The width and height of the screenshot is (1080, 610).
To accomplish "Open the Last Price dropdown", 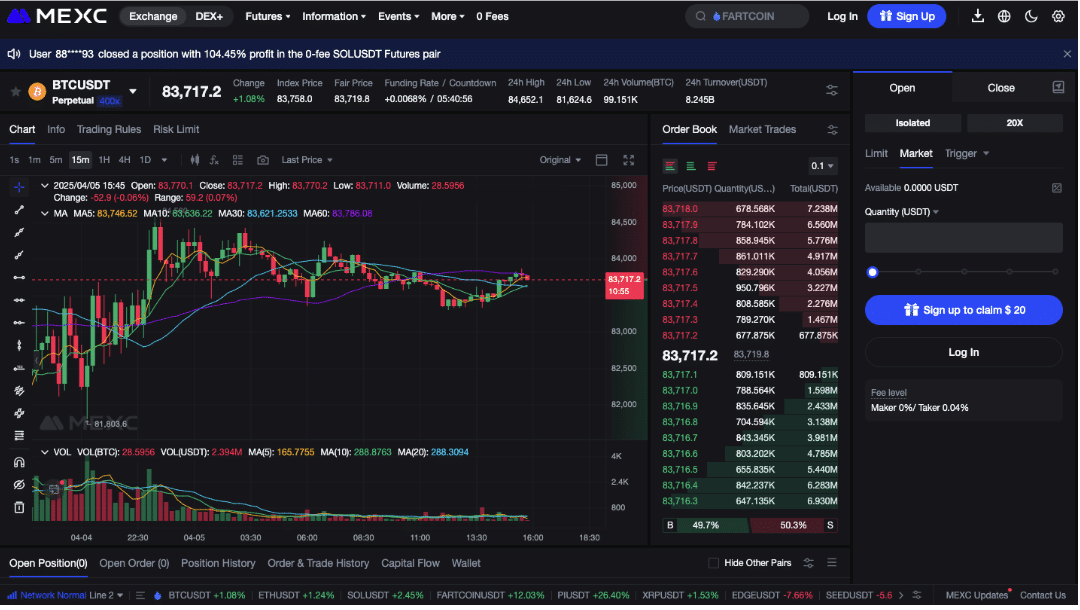I will (x=307, y=160).
